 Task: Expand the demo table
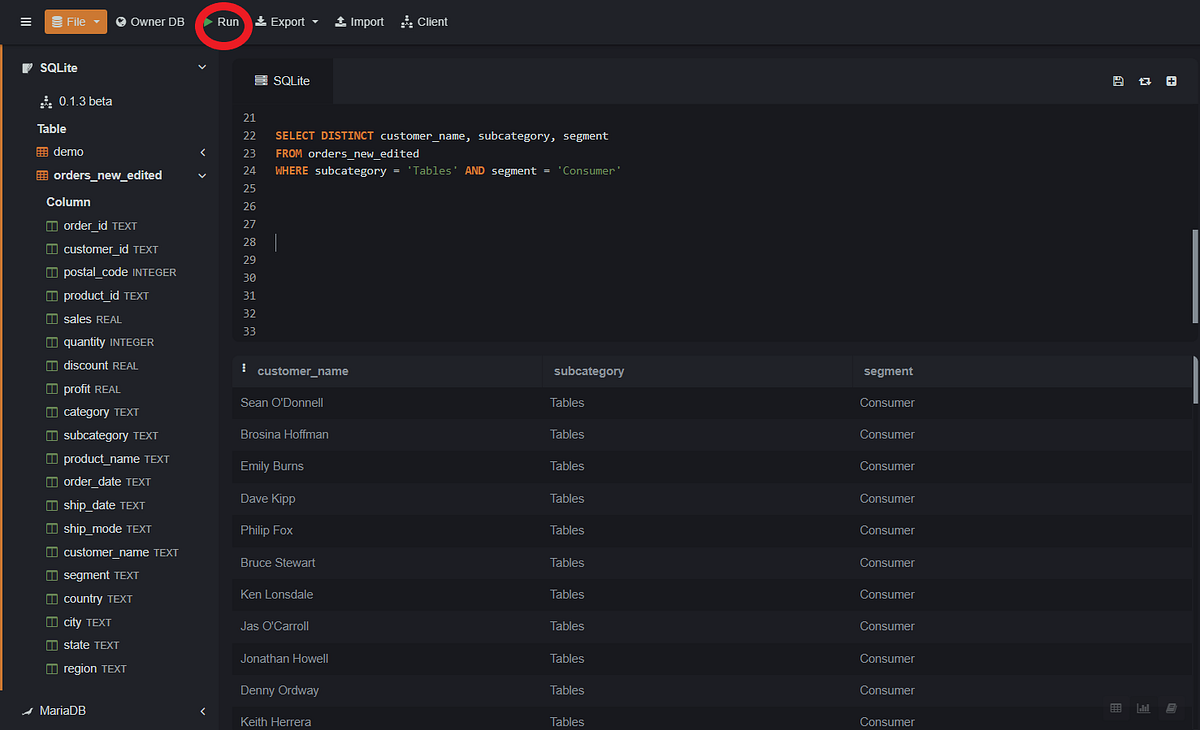202,152
